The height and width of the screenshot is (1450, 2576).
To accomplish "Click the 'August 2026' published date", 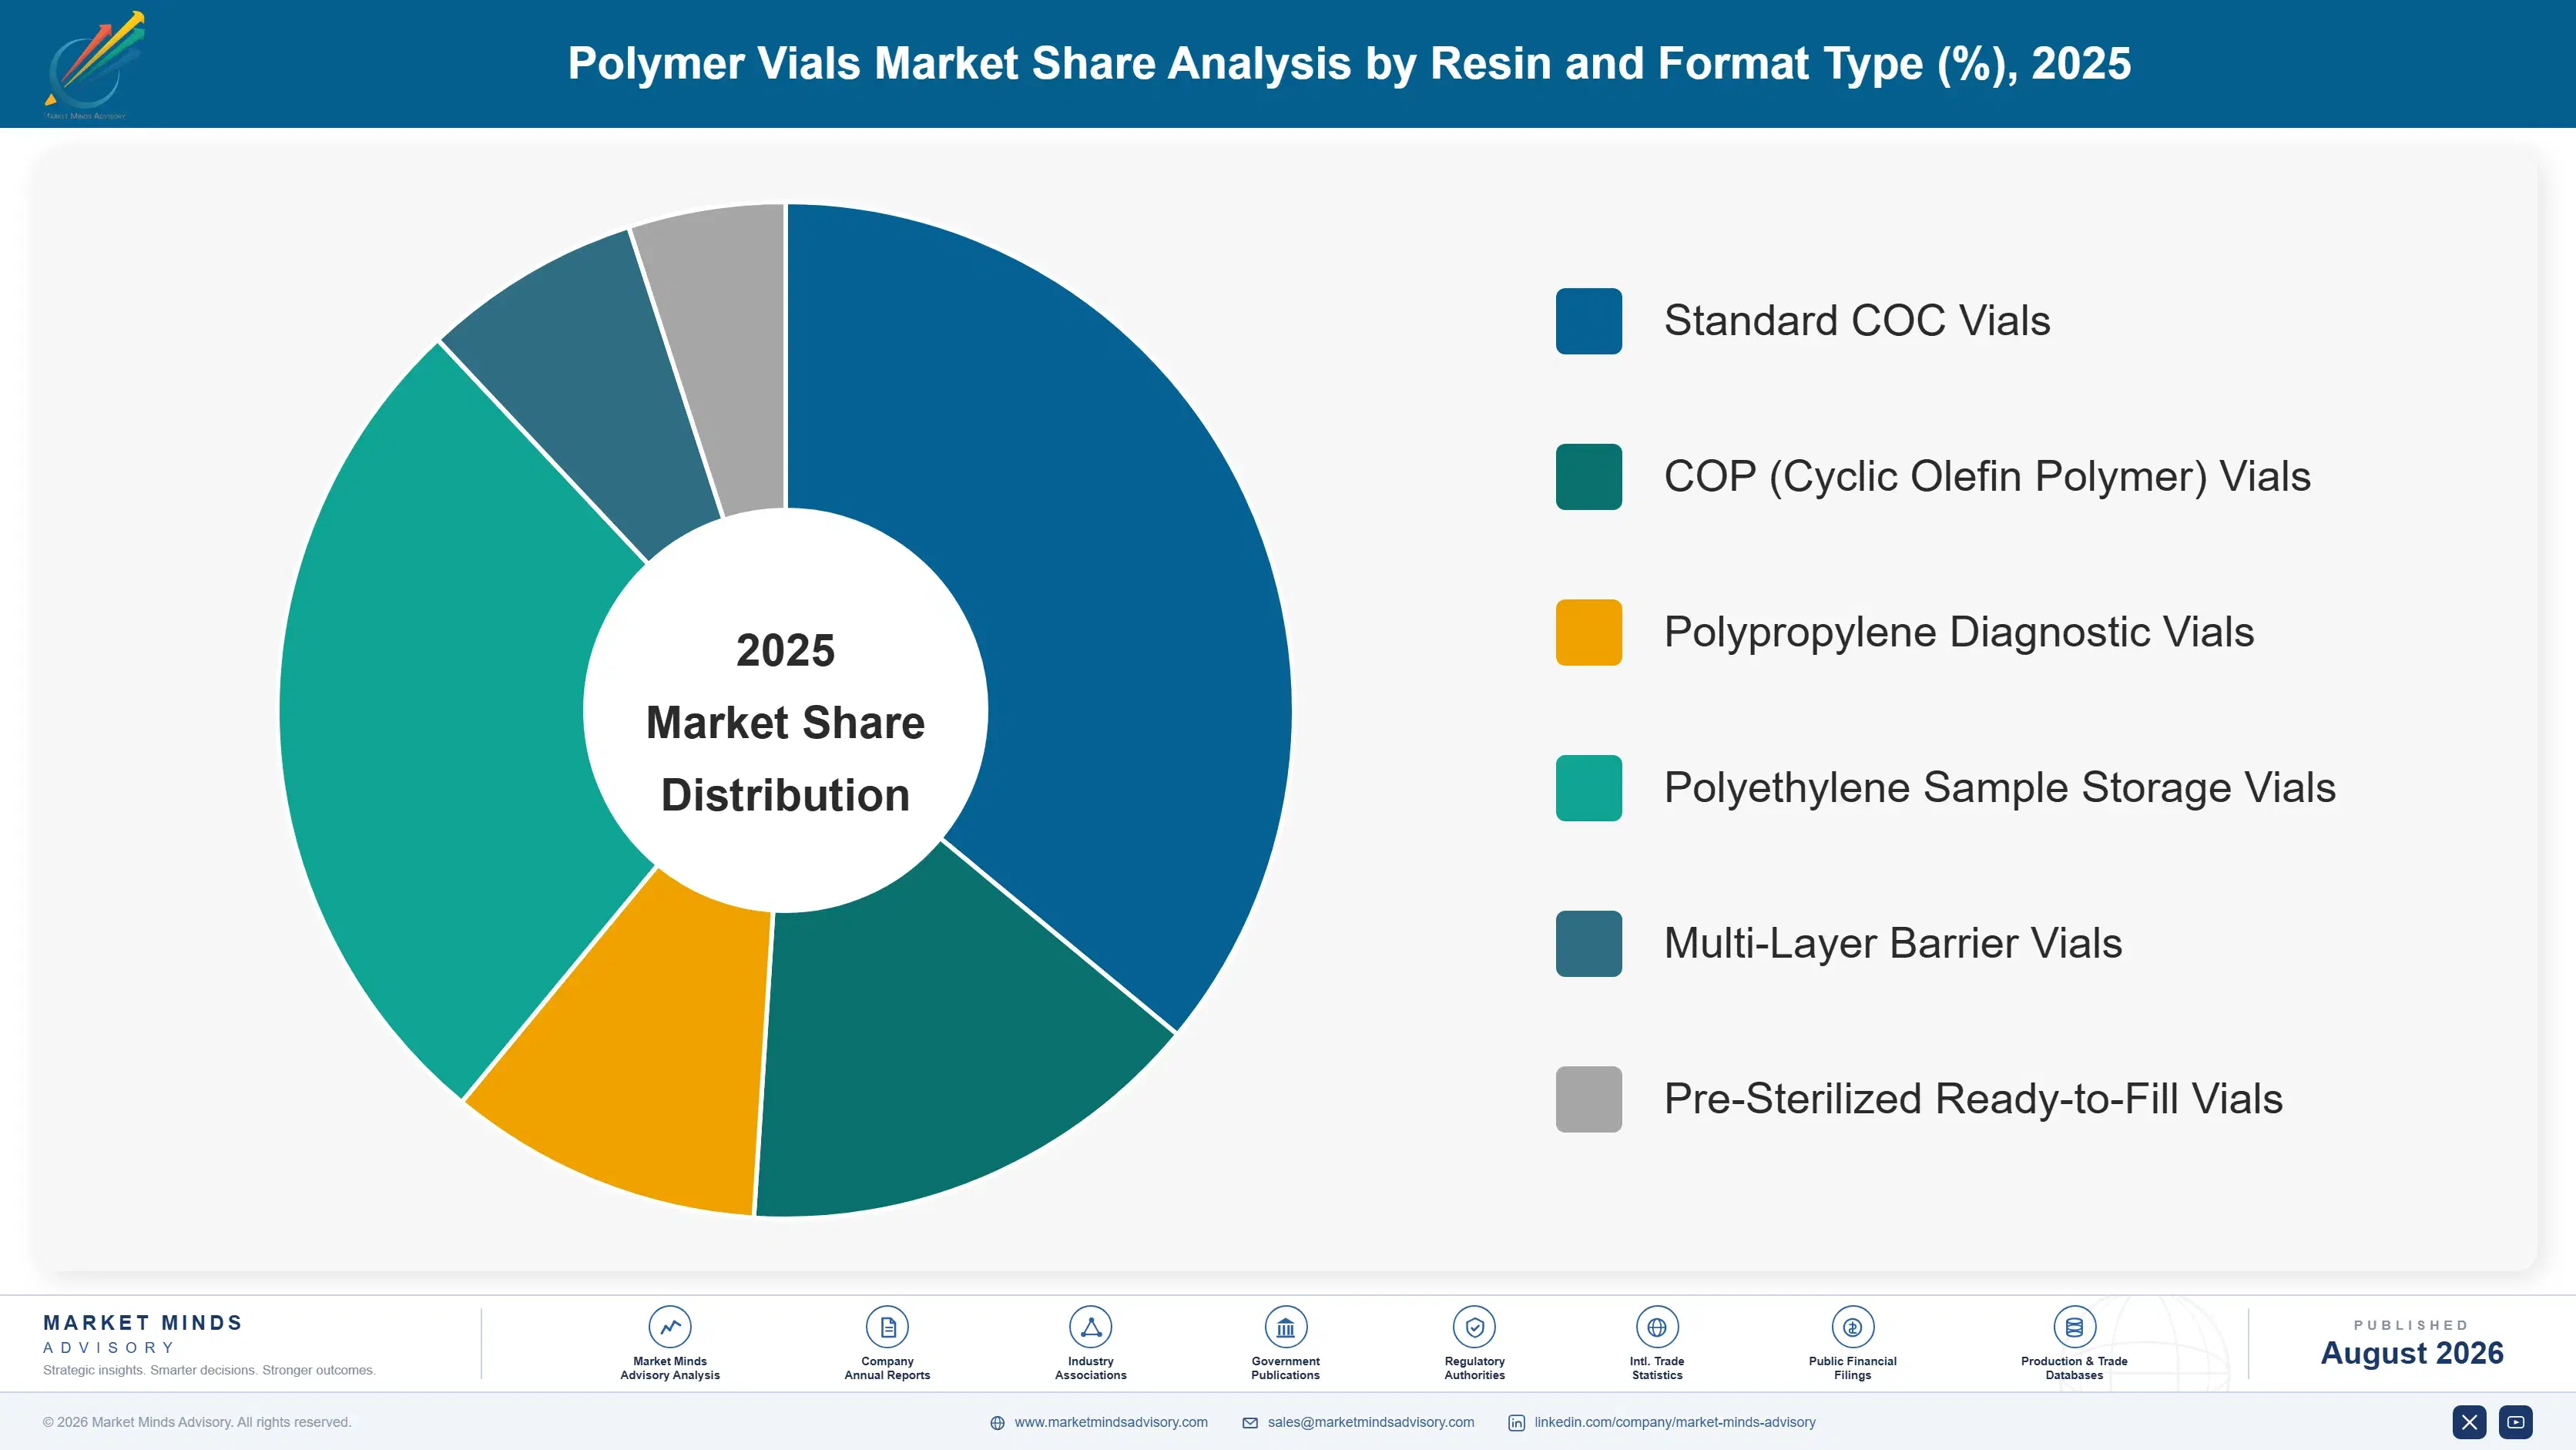I will (2412, 1353).
